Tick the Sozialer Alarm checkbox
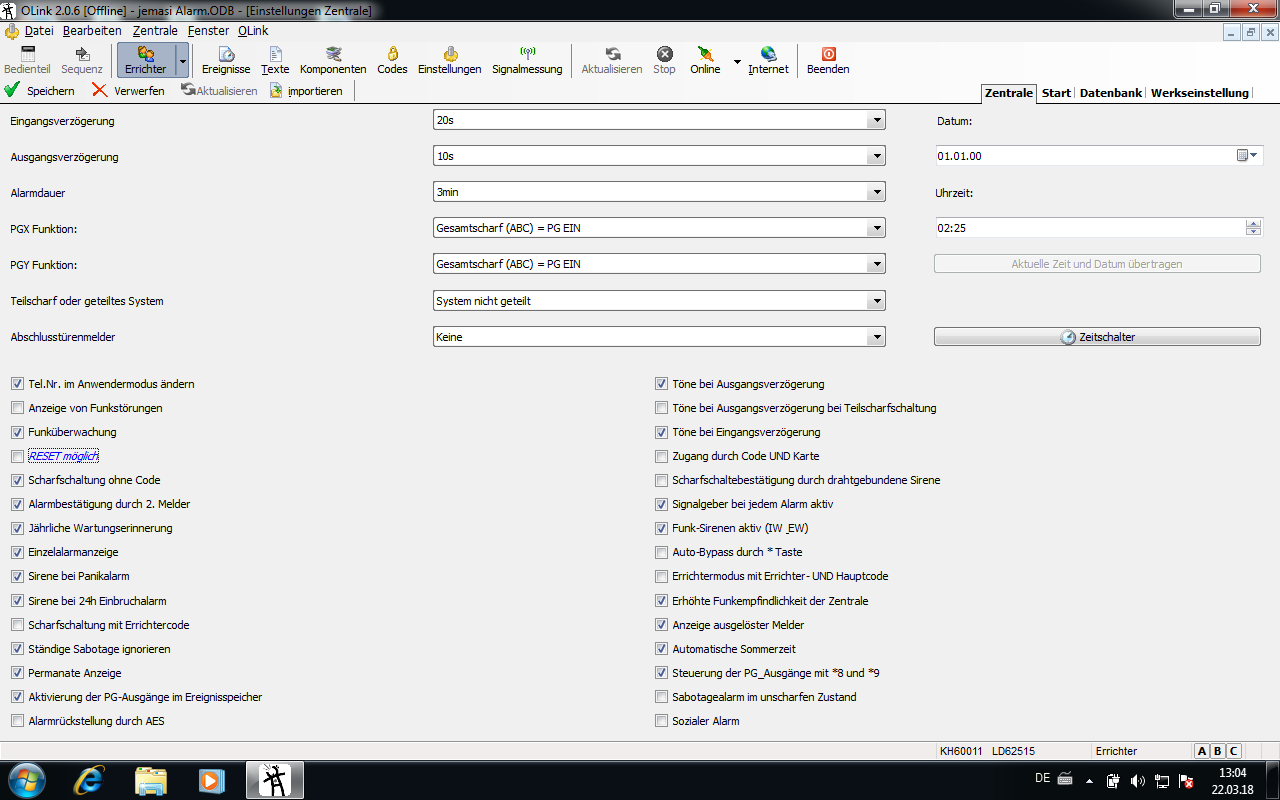This screenshot has height=800, width=1280. pos(662,721)
